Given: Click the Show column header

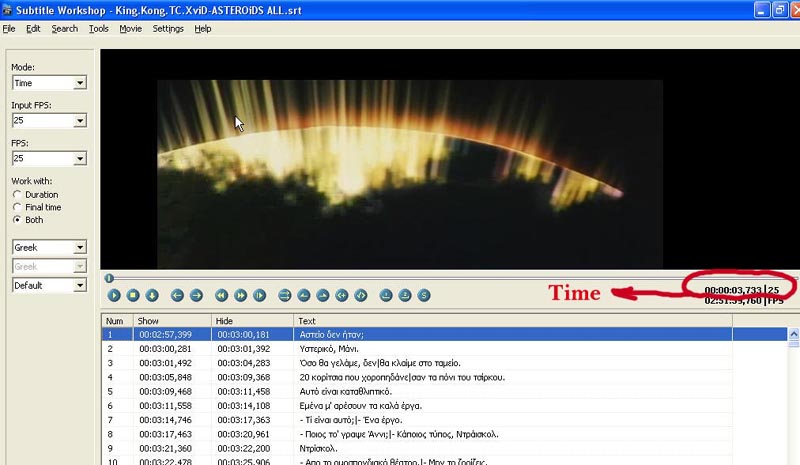Looking at the screenshot, I should (172, 321).
